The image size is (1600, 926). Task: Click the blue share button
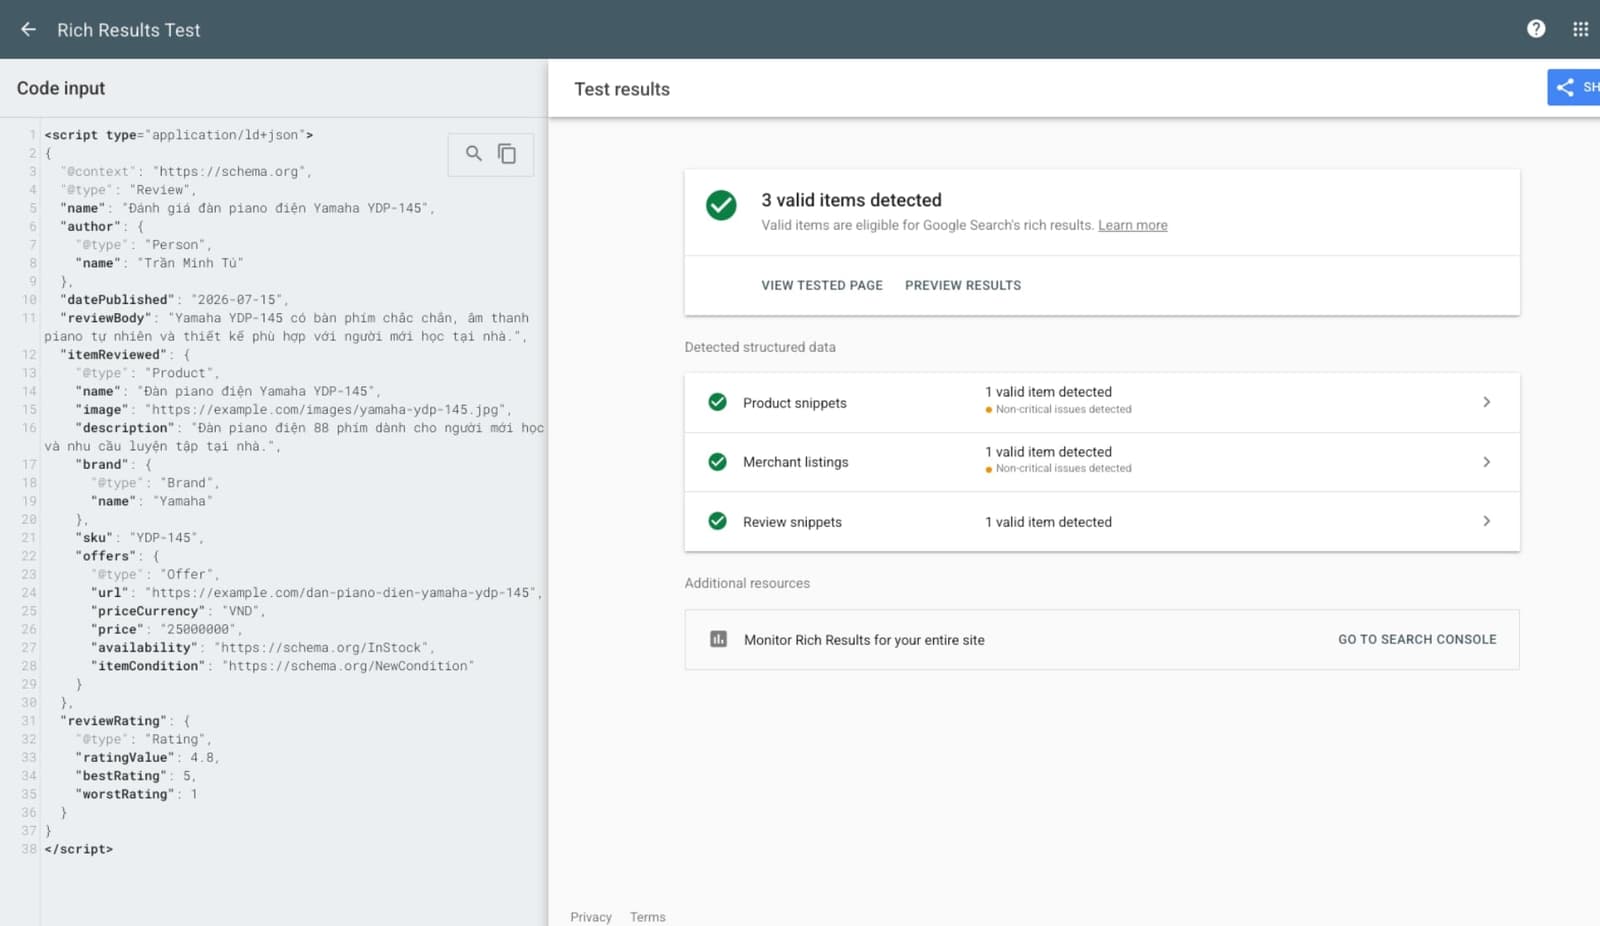pos(1574,87)
